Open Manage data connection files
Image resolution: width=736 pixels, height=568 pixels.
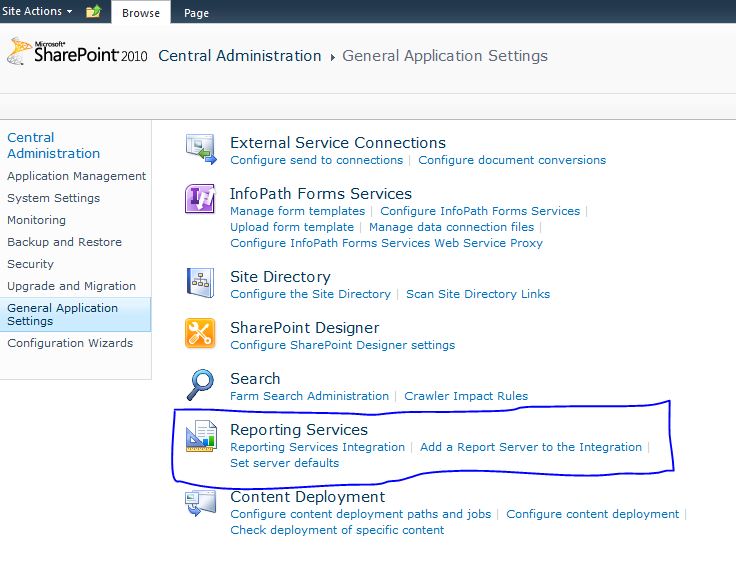tap(452, 227)
